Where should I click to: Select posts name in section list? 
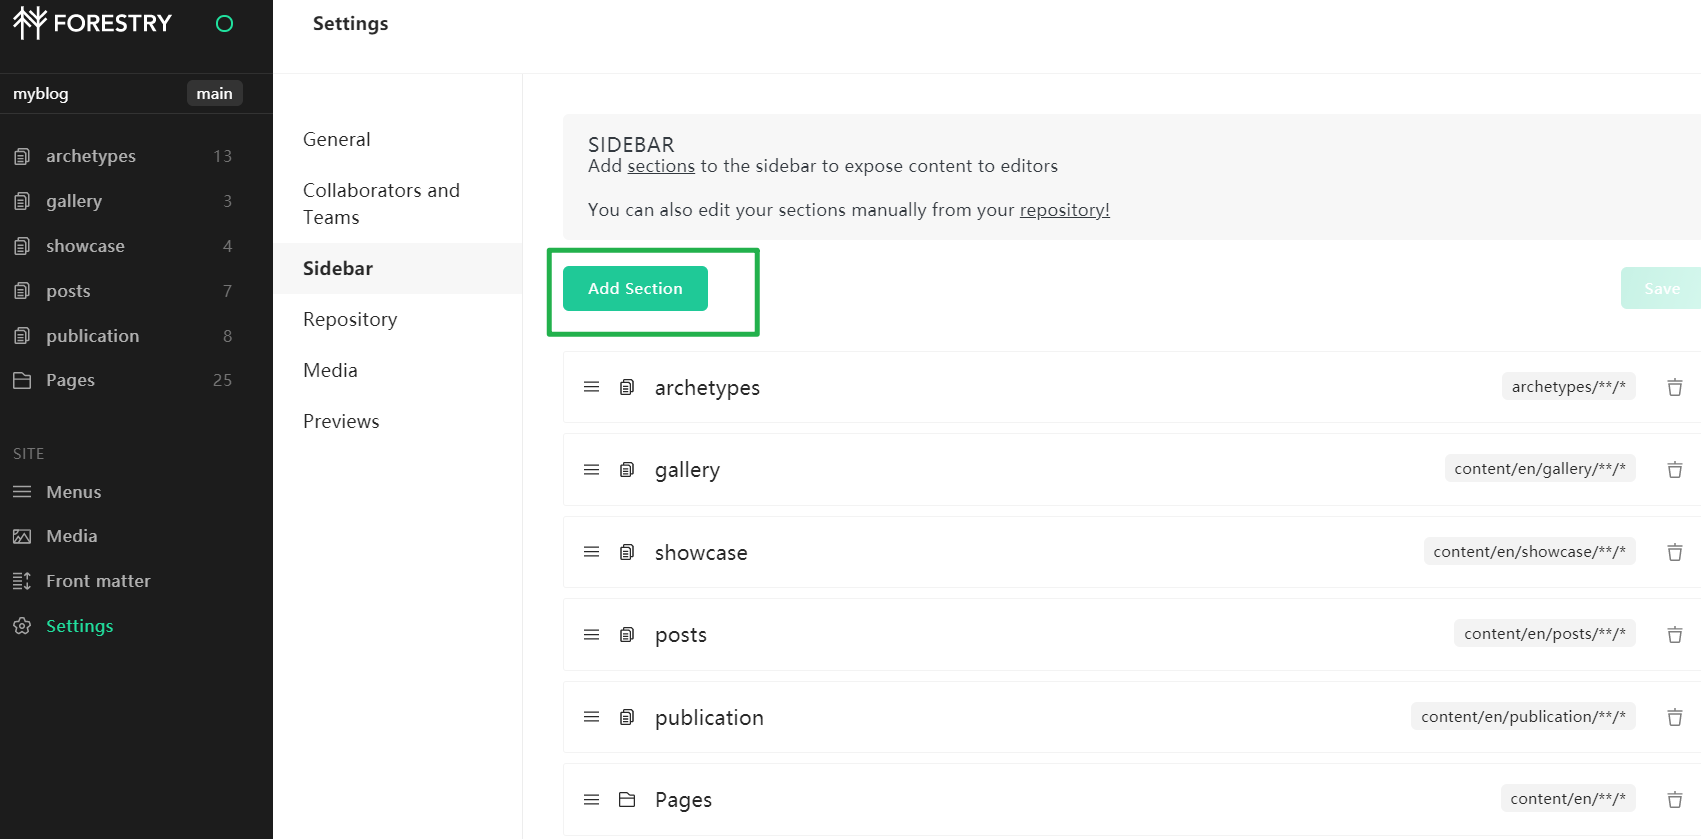point(681,635)
